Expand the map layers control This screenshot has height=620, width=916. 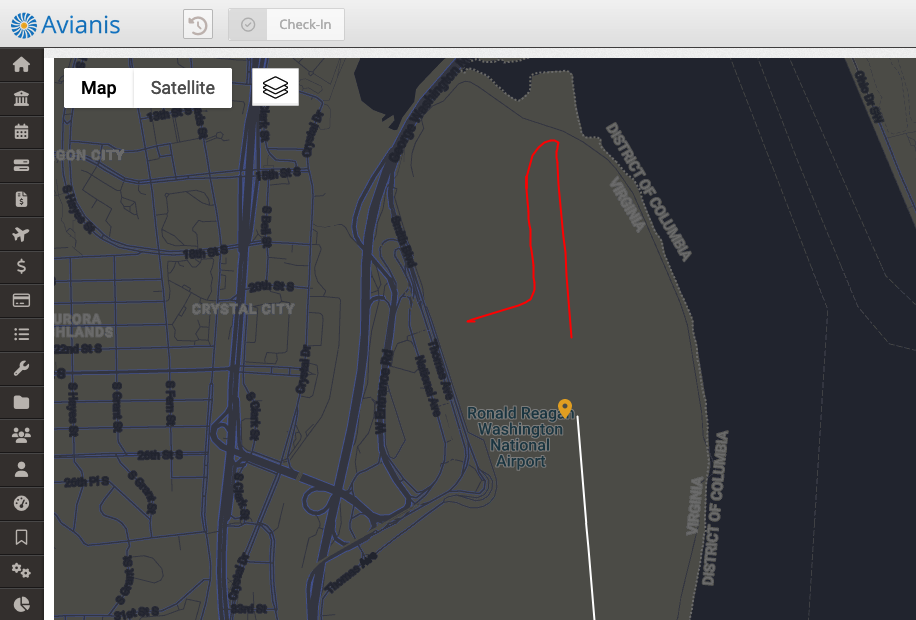click(x=275, y=88)
